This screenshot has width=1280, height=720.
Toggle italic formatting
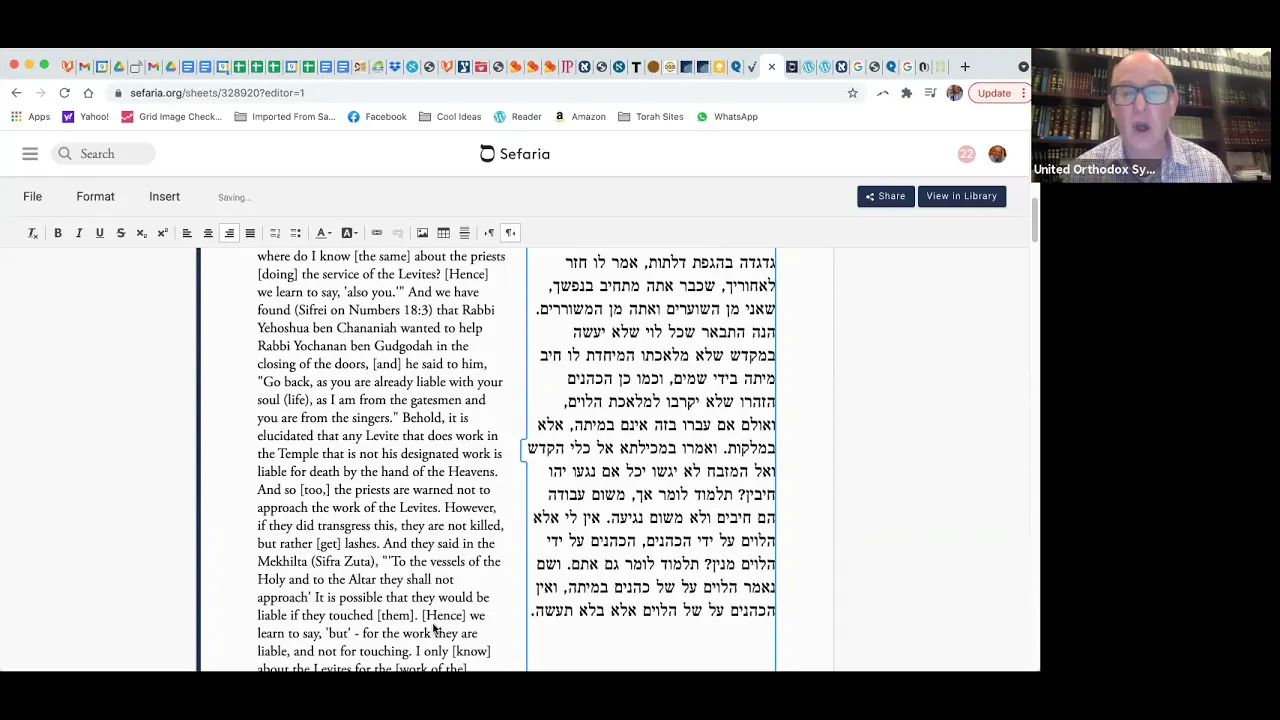[x=79, y=233]
